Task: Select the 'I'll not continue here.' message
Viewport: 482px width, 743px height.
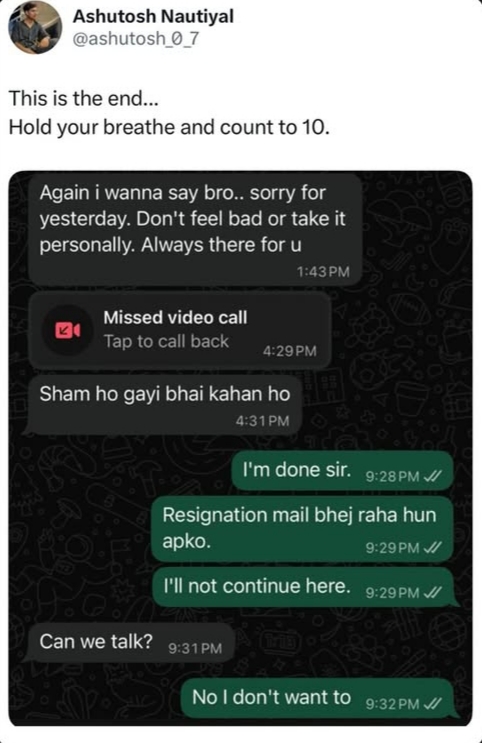Action: [303, 588]
